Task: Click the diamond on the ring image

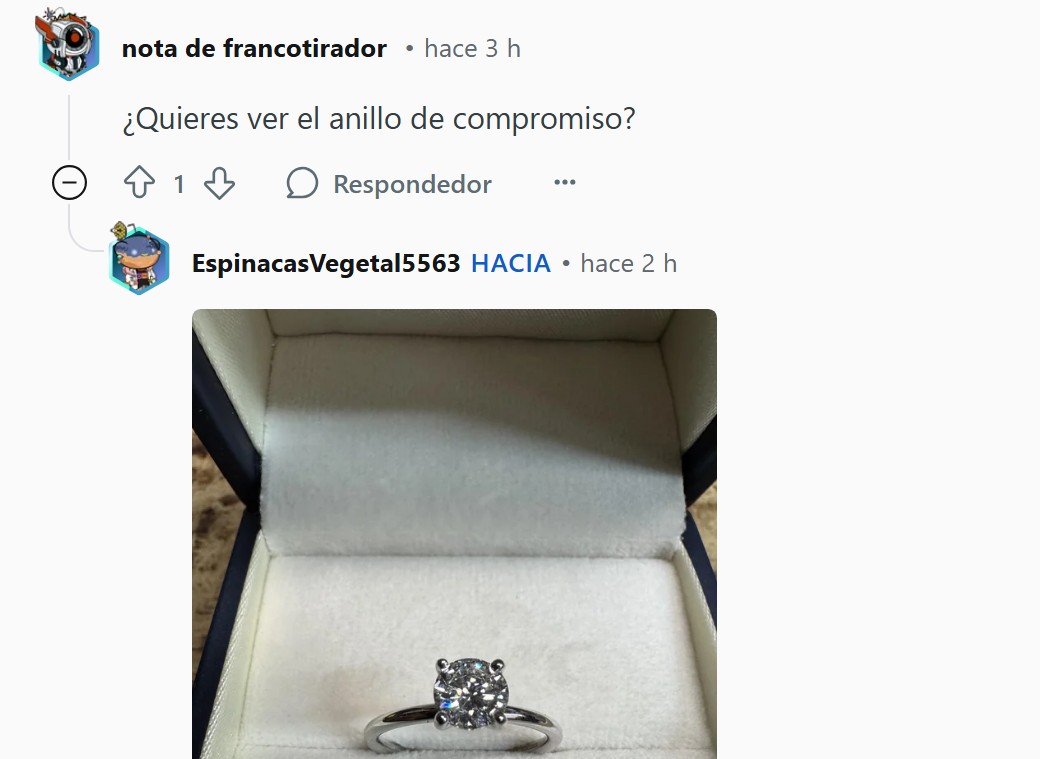Action: pyautogui.click(x=470, y=692)
